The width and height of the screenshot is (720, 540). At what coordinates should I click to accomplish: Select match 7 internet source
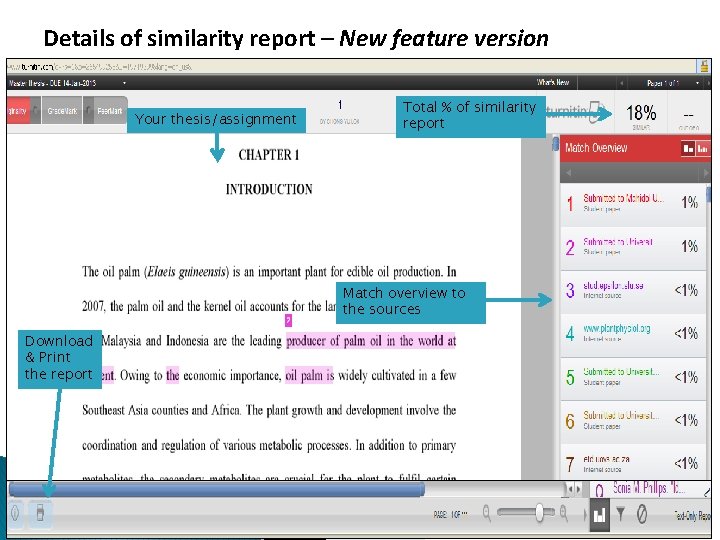[633, 463]
